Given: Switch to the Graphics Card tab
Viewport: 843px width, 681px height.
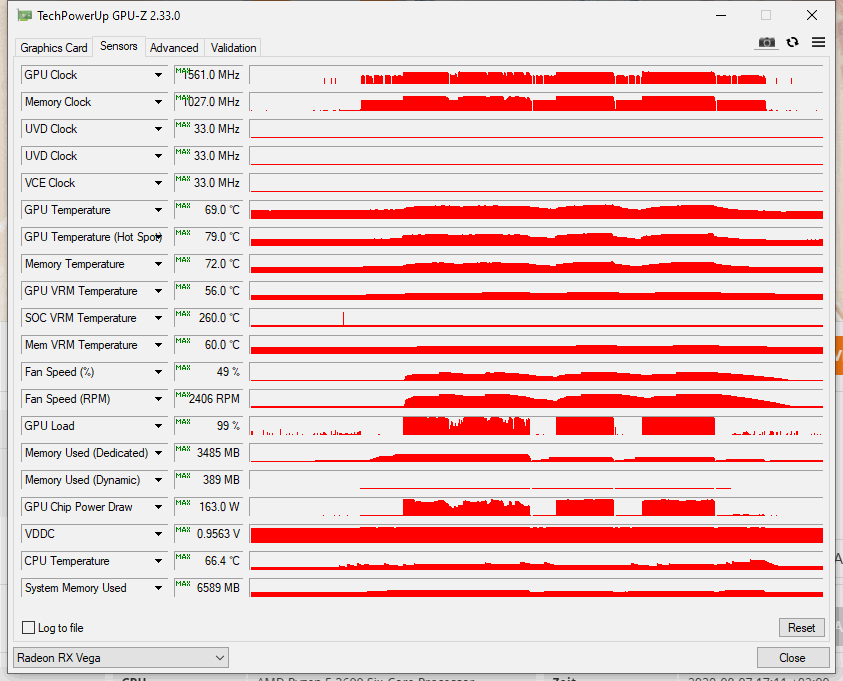Looking at the screenshot, I should point(54,48).
